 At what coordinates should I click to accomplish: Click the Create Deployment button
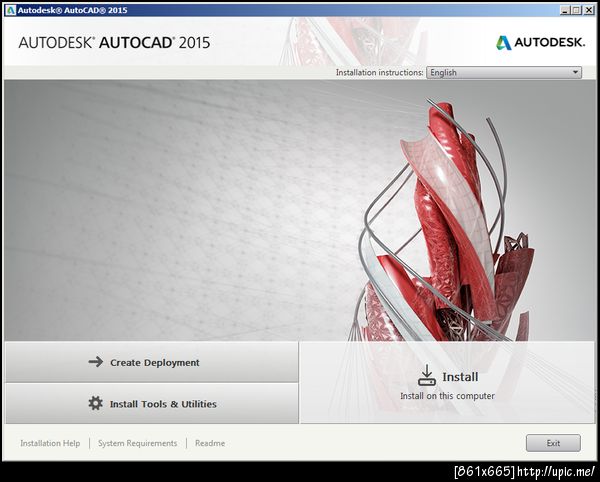pyautogui.click(x=152, y=362)
